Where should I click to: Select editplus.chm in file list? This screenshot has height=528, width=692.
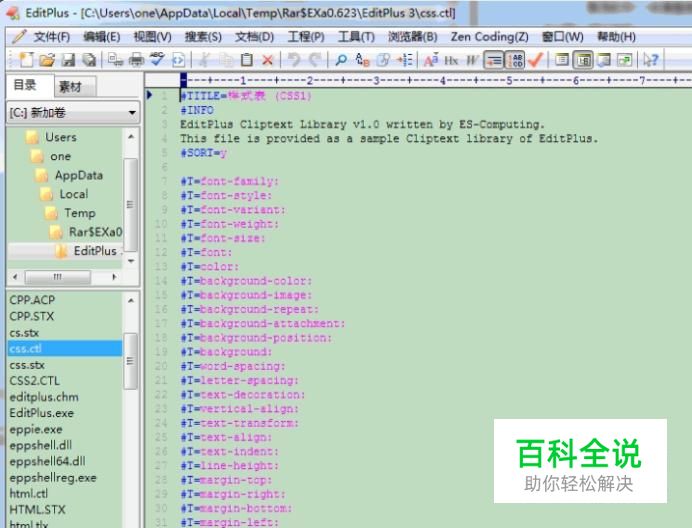44,397
